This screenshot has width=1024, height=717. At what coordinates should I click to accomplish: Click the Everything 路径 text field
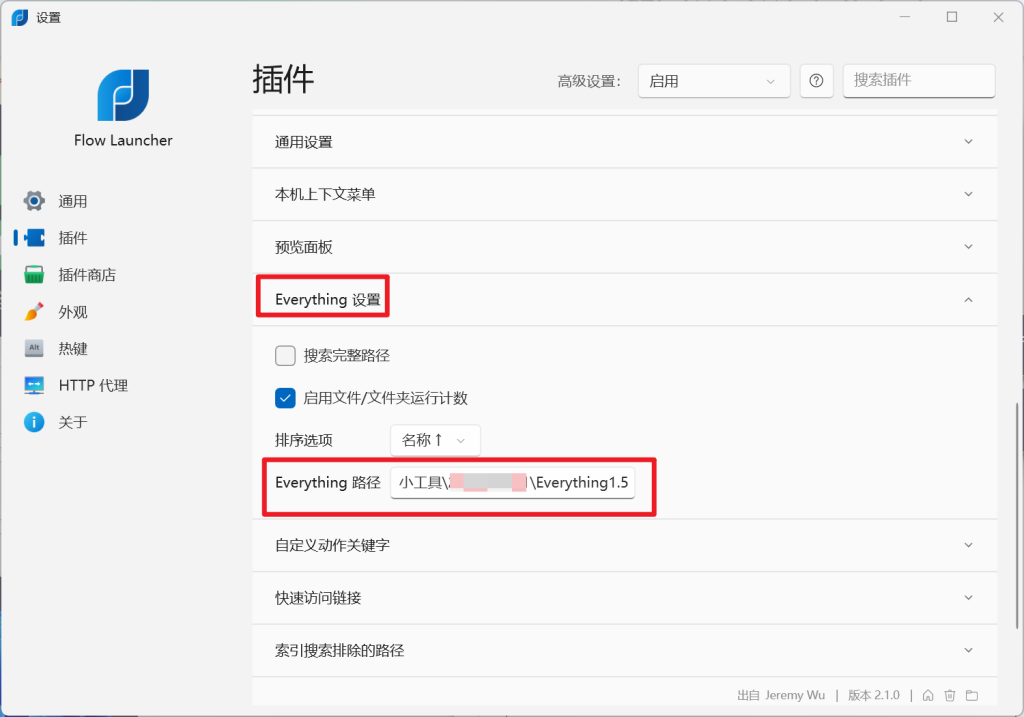(x=513, y=483)
